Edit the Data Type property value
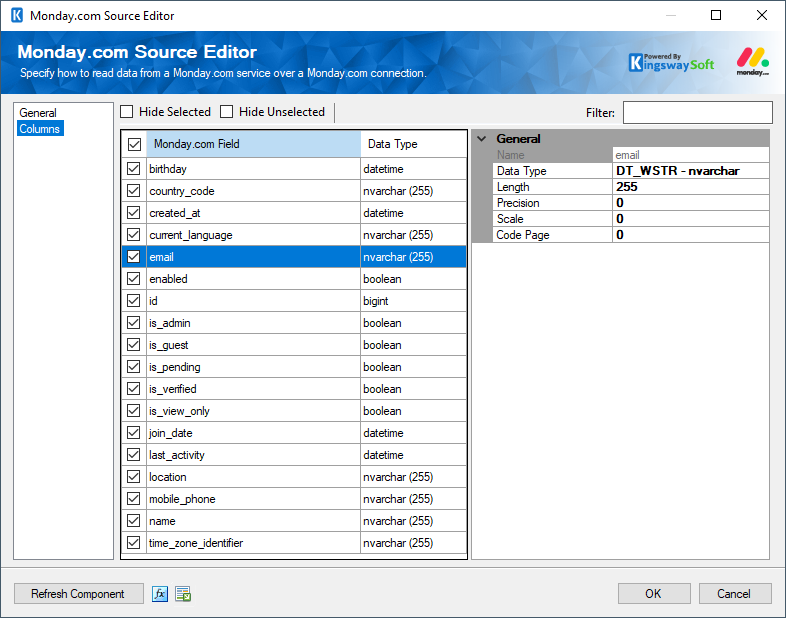This screenshot has height=618, width=786. [x=691, y=171]
